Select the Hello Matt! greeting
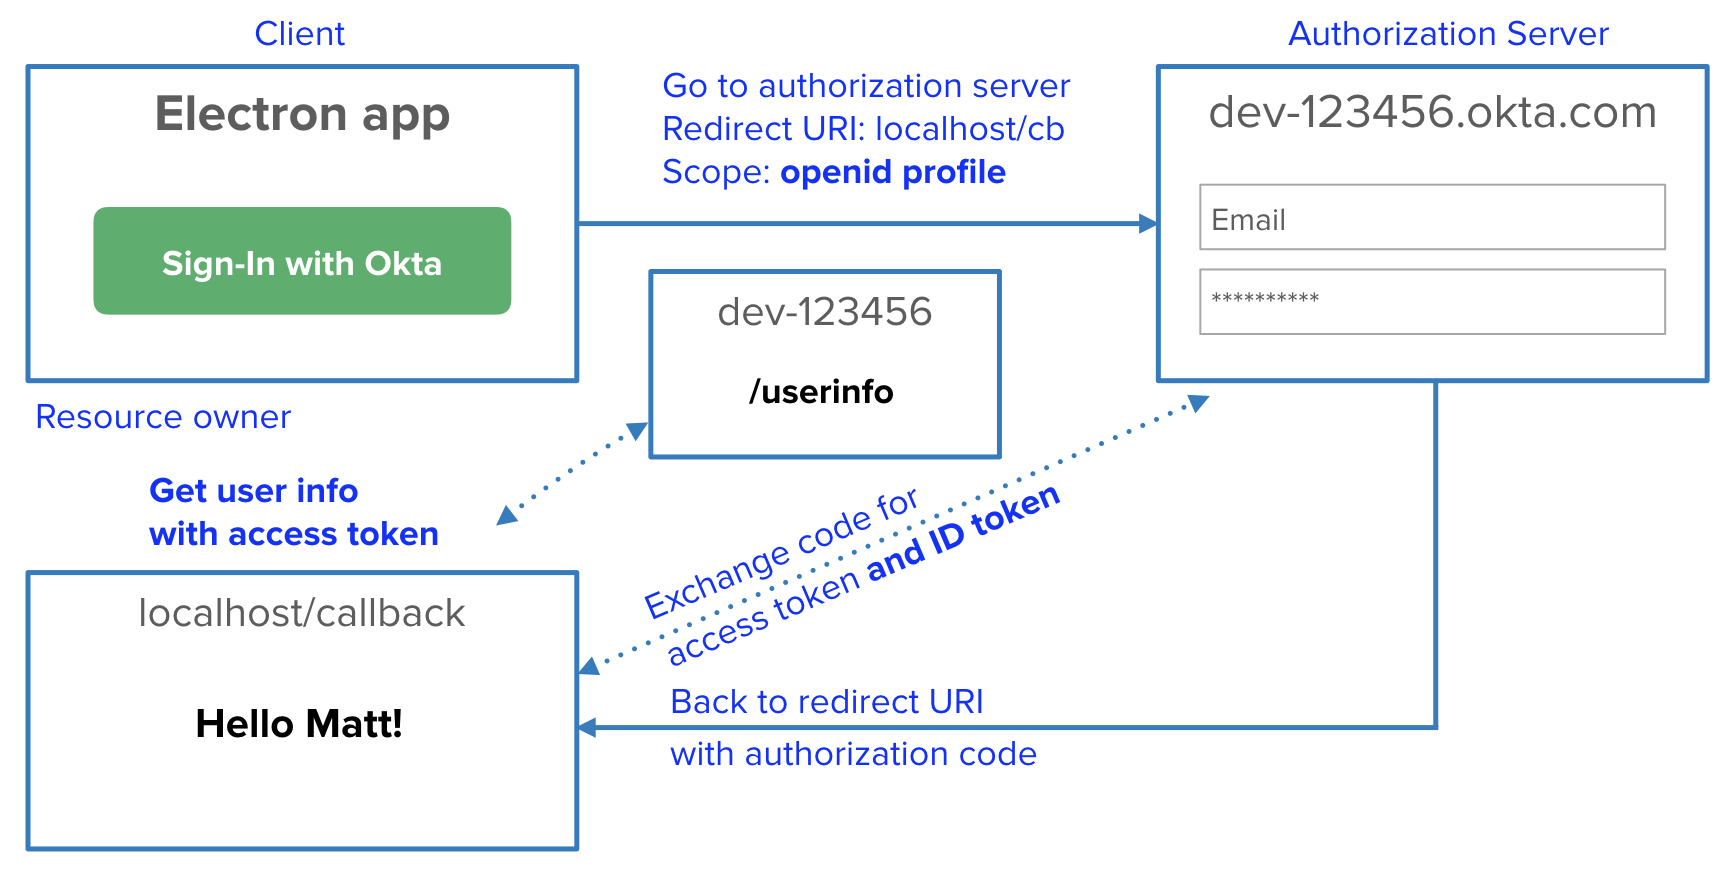 point(299,723)
